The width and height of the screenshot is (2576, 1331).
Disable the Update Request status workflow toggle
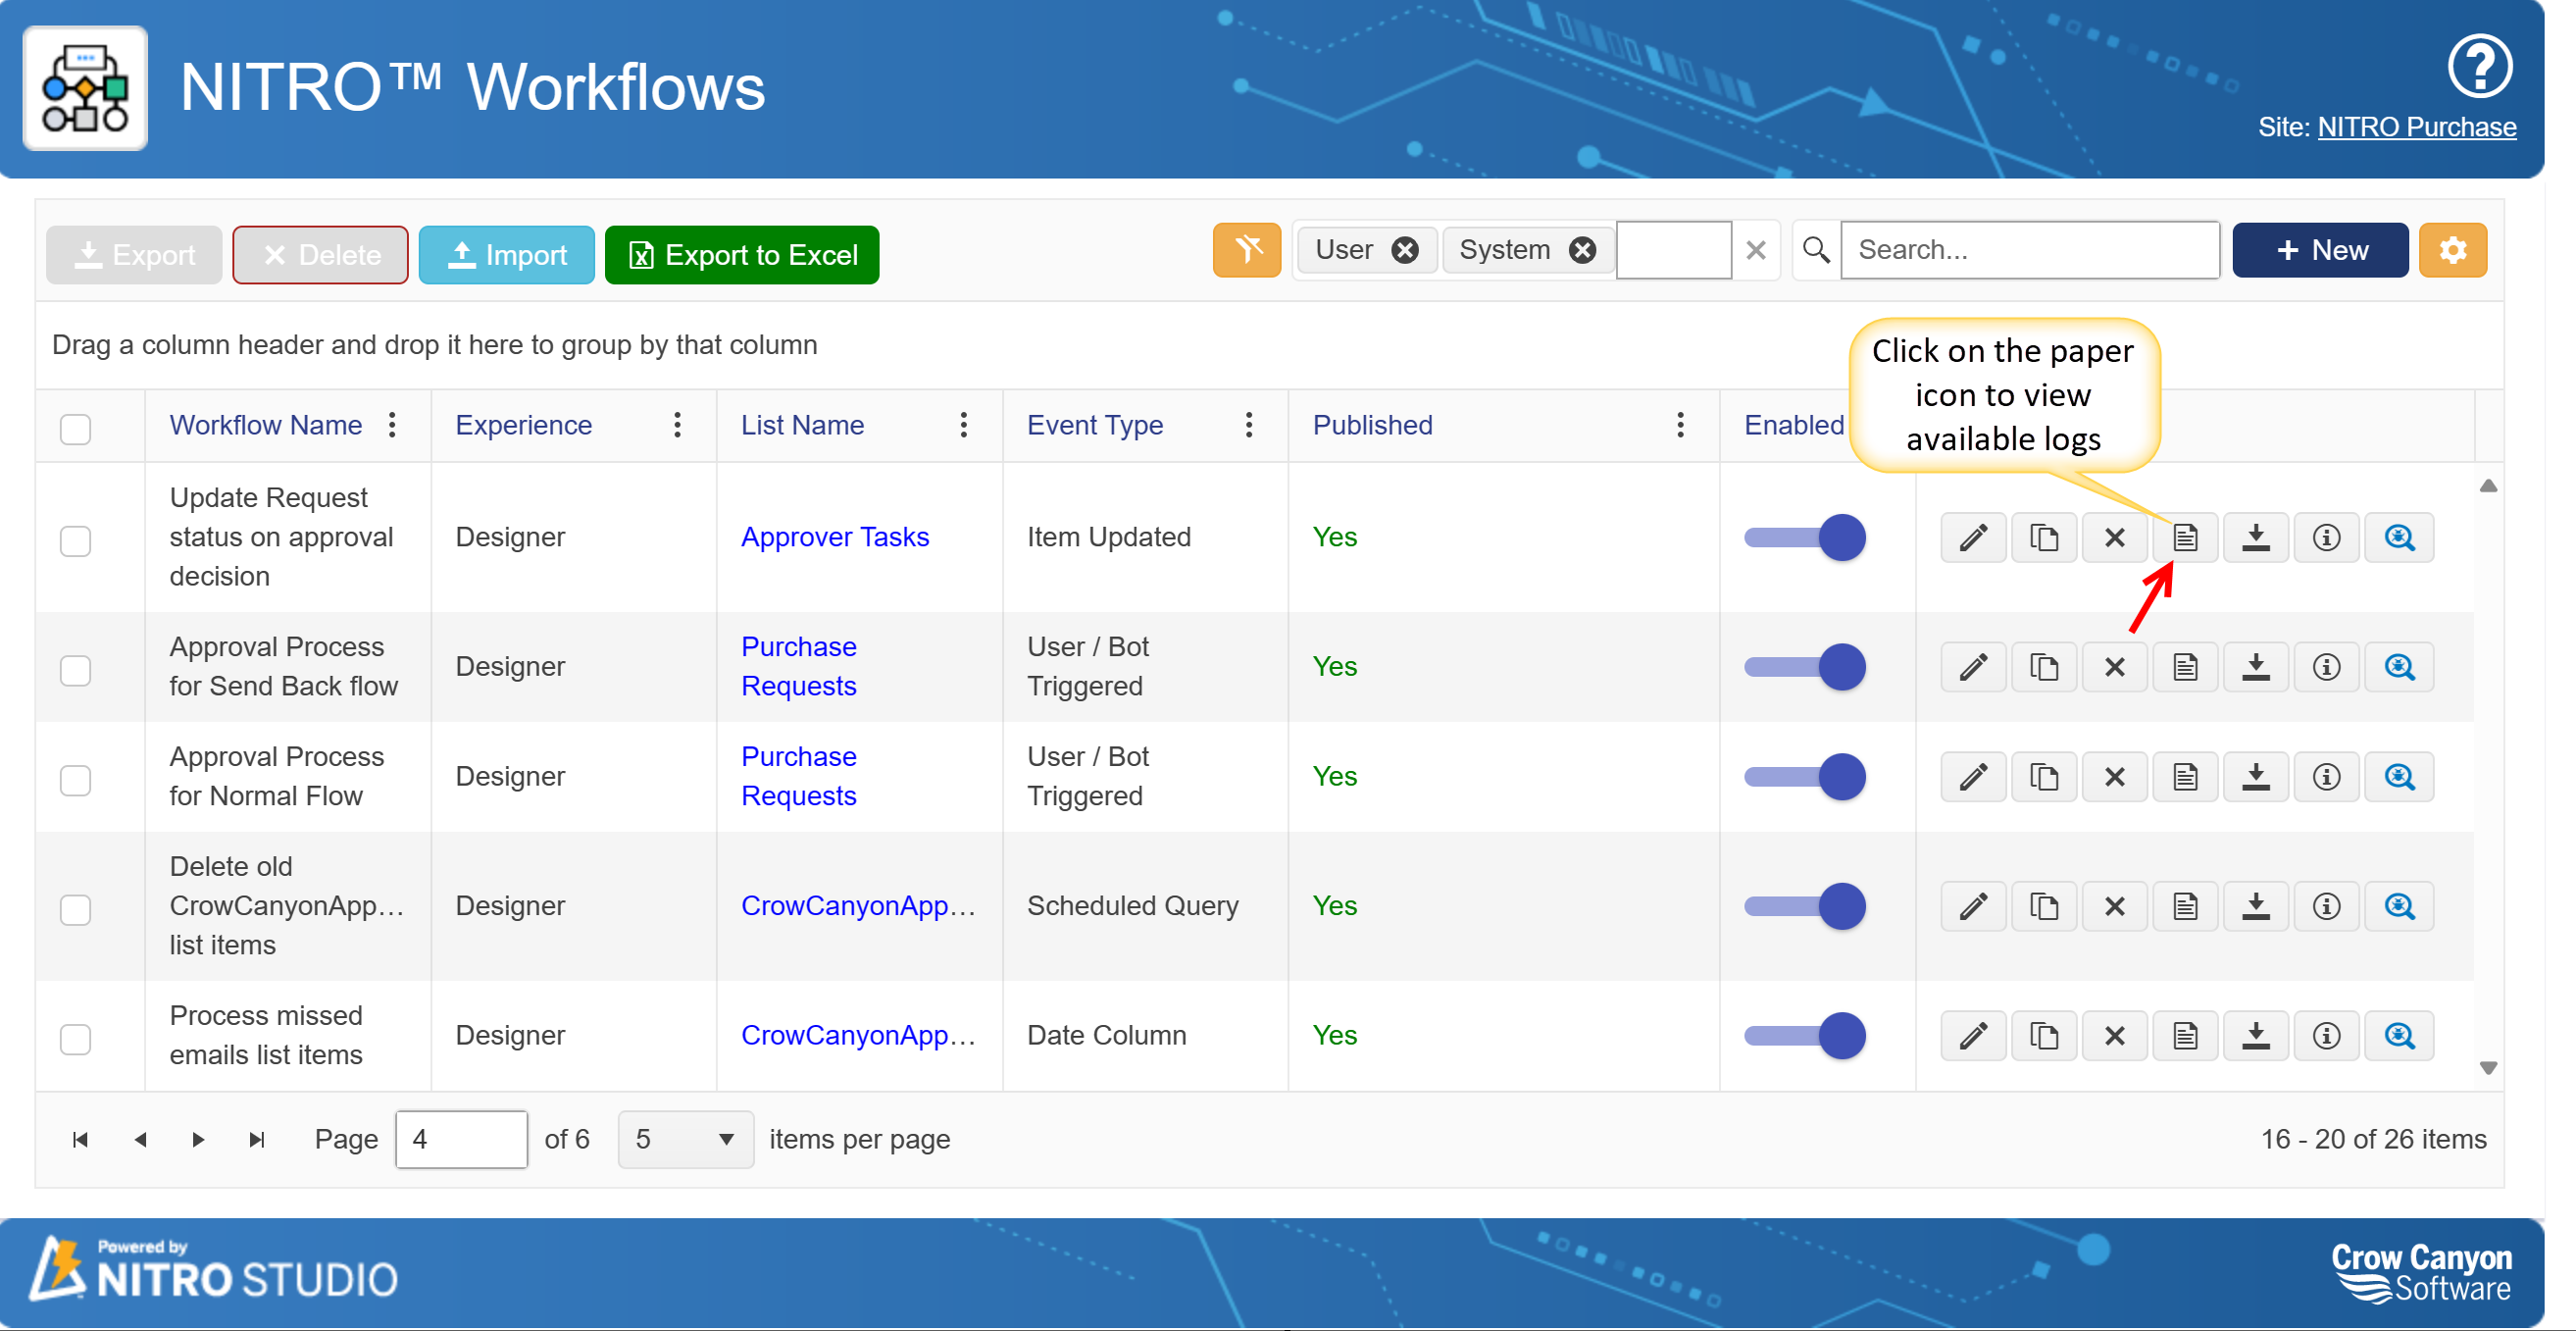tap(1804, 538)
